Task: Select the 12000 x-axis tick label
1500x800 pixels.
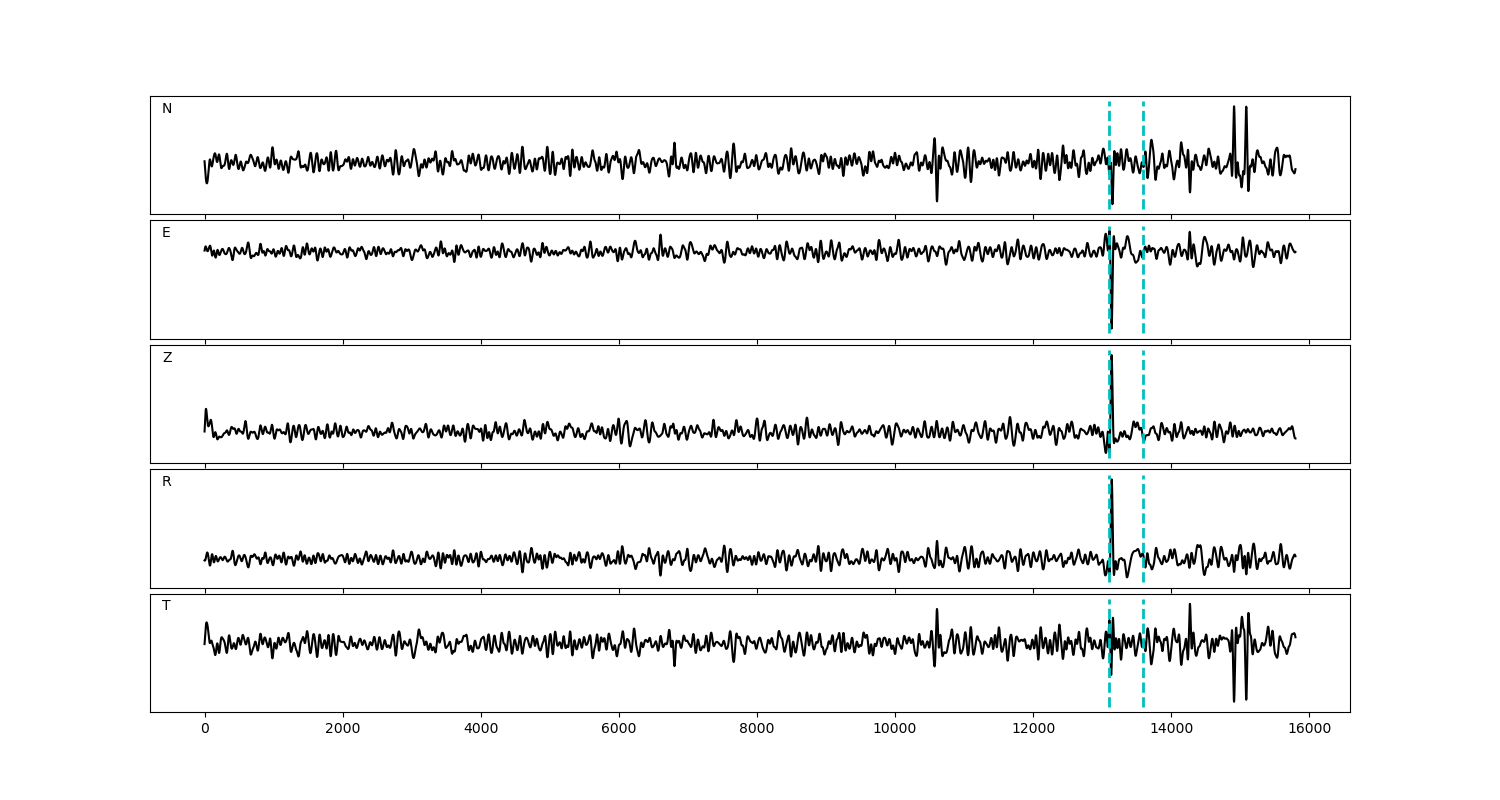Action: (x=1033, y=729)
